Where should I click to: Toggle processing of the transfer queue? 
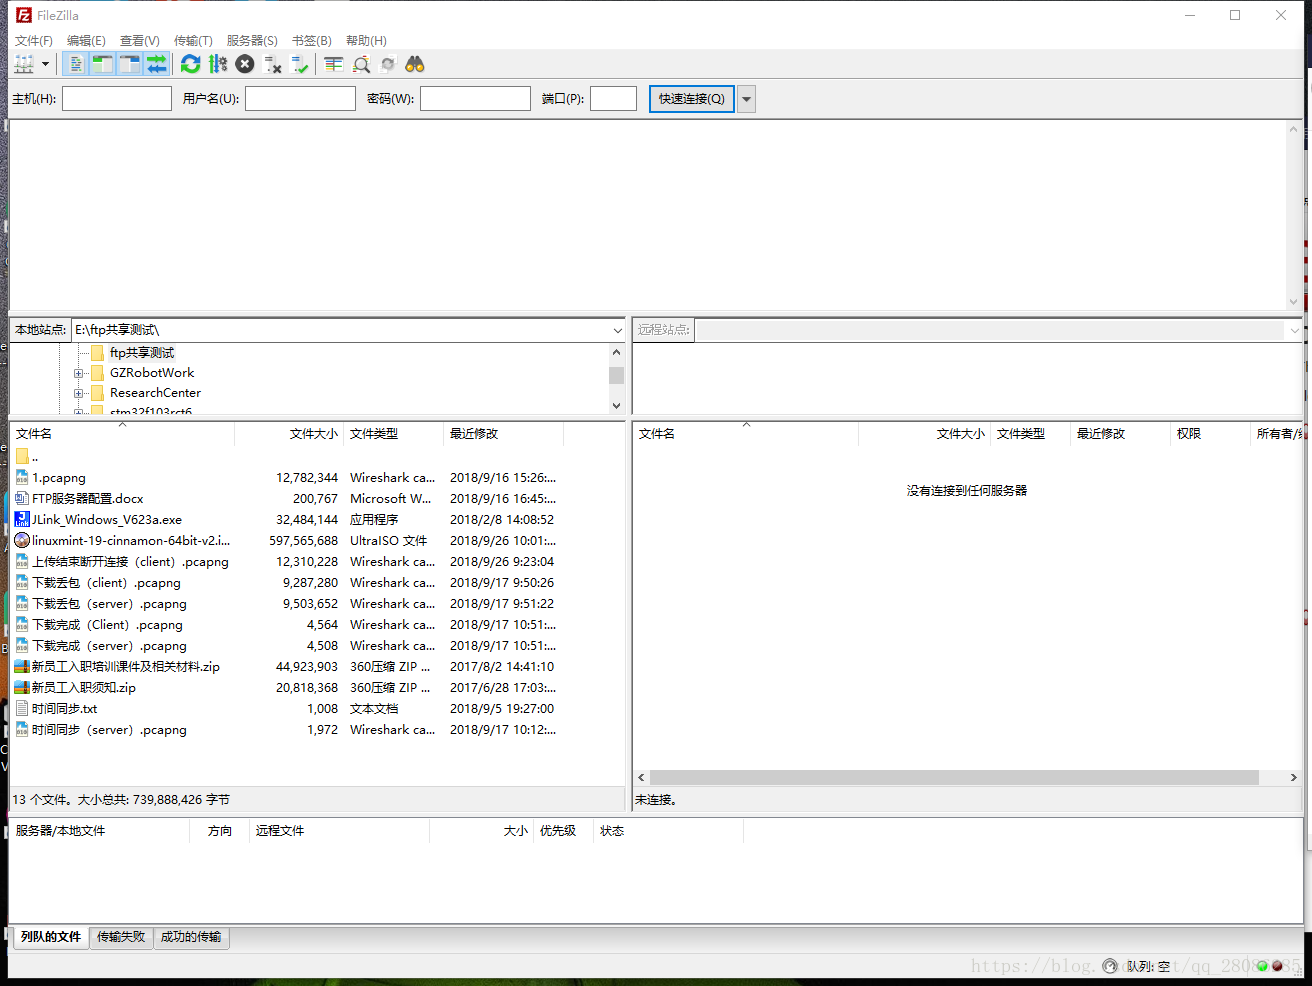coord(218,64)
